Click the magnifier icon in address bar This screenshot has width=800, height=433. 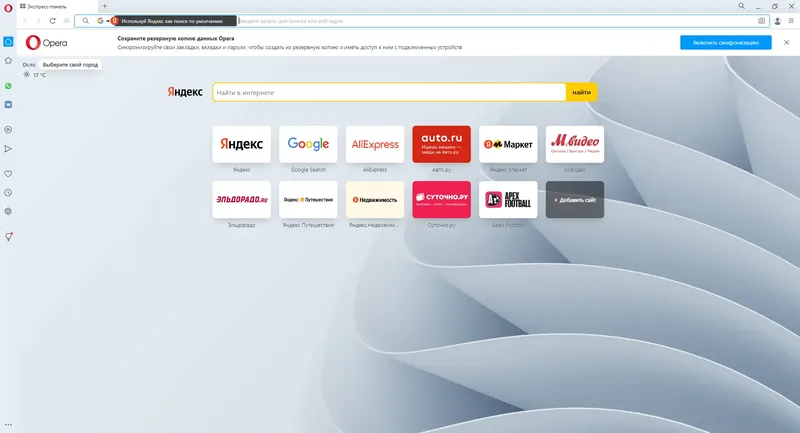pos(86,21)
